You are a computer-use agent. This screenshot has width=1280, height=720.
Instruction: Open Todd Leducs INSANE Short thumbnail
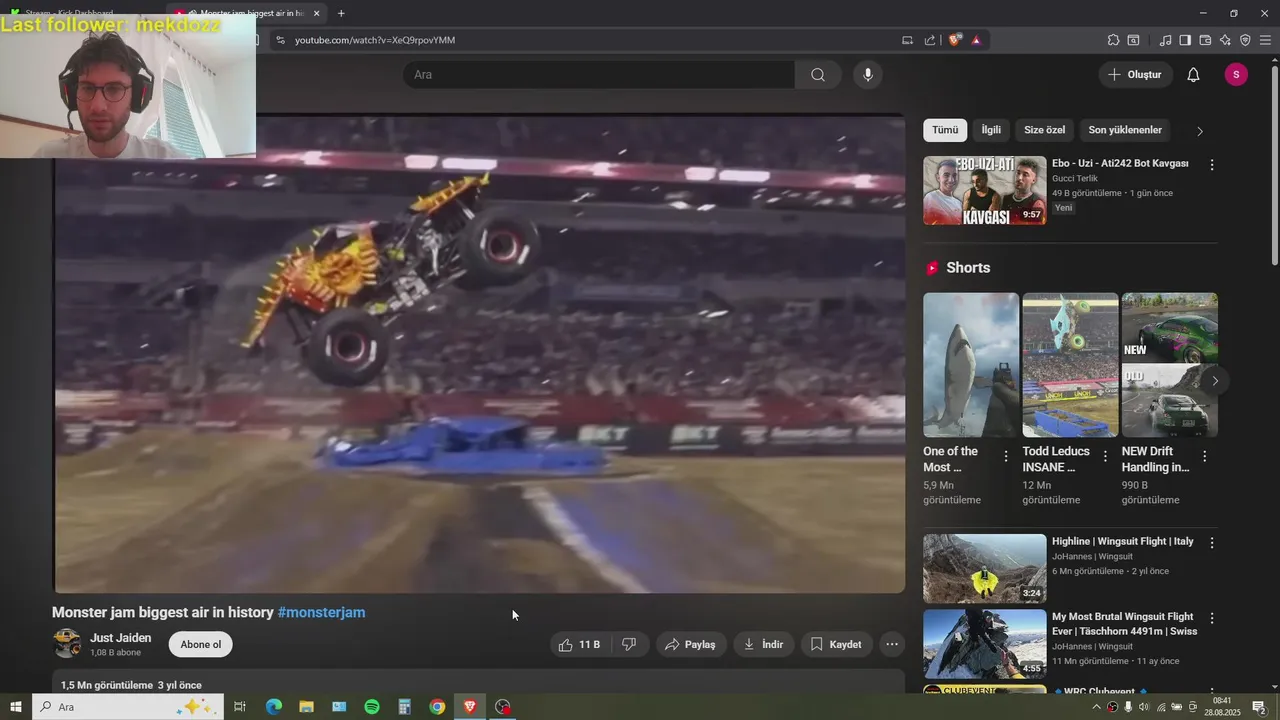[x=1070, y=365]
